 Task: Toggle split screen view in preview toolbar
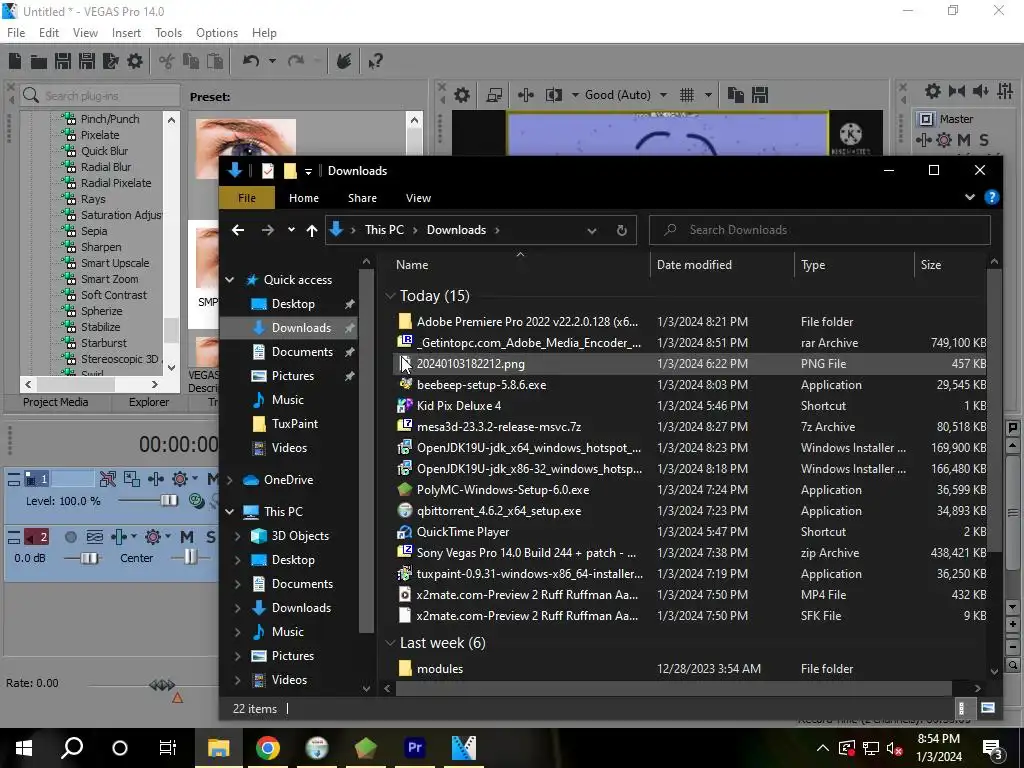(x=554, y=95)
